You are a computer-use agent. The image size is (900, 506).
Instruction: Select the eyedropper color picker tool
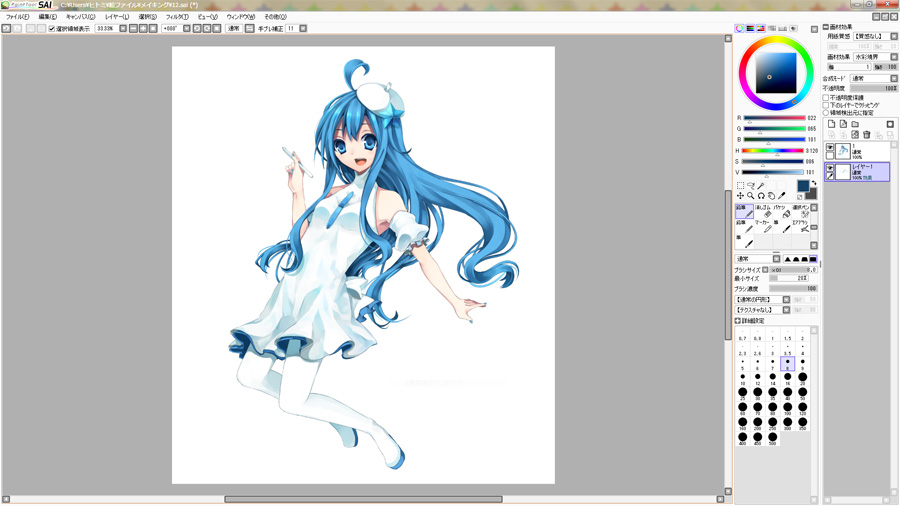click(782, 196)
